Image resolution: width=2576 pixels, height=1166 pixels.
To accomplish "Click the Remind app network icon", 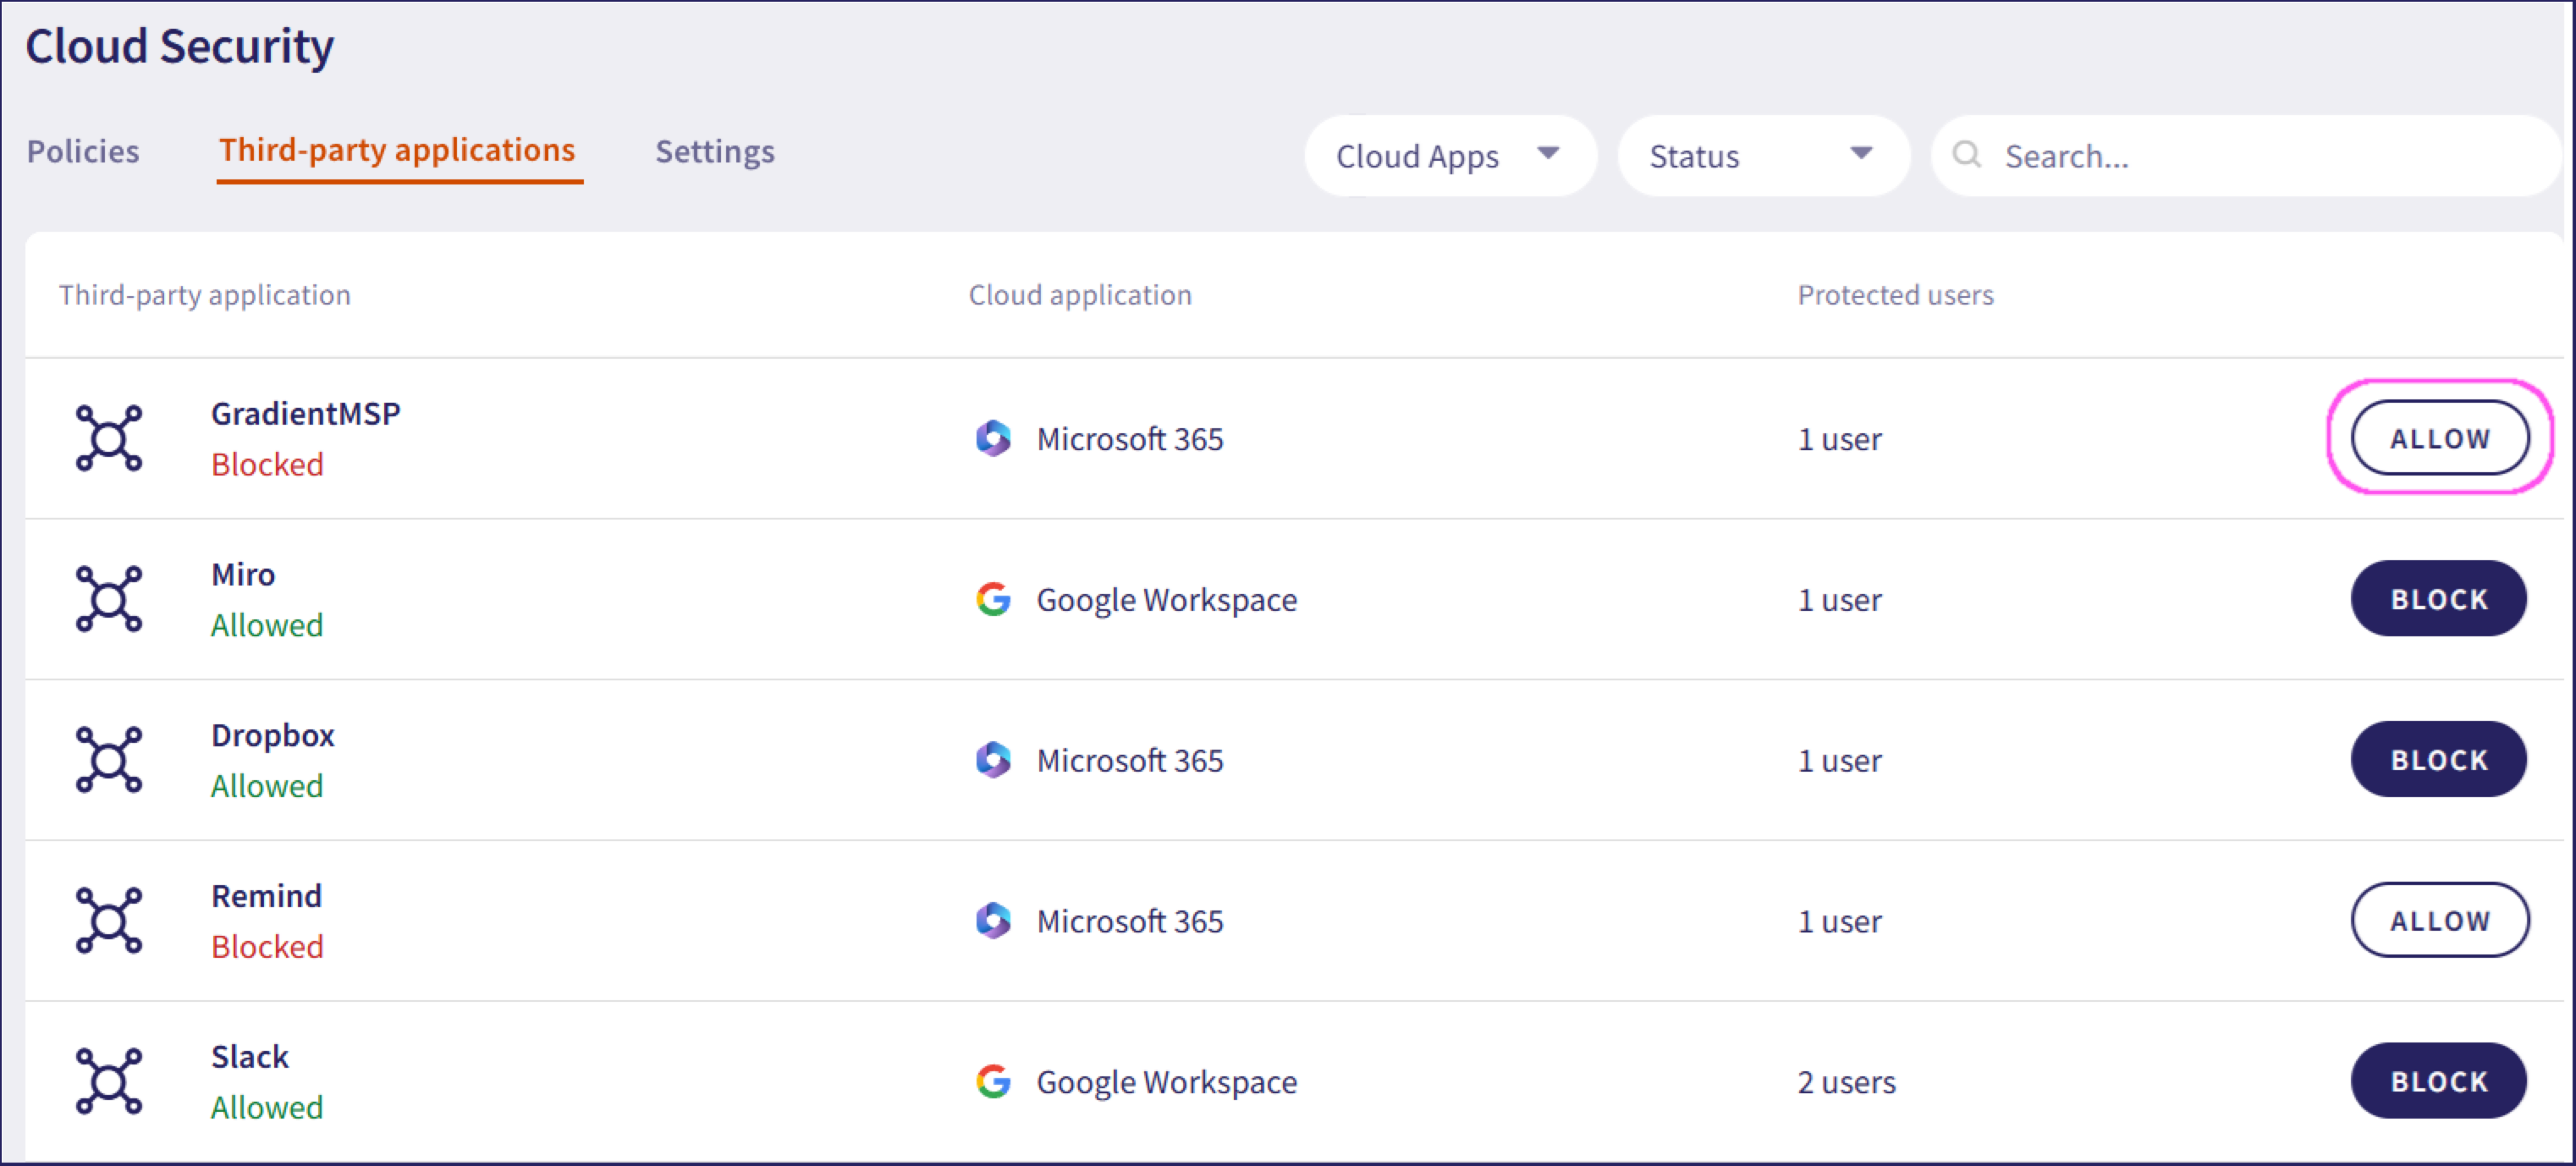I will pos(109,920).
